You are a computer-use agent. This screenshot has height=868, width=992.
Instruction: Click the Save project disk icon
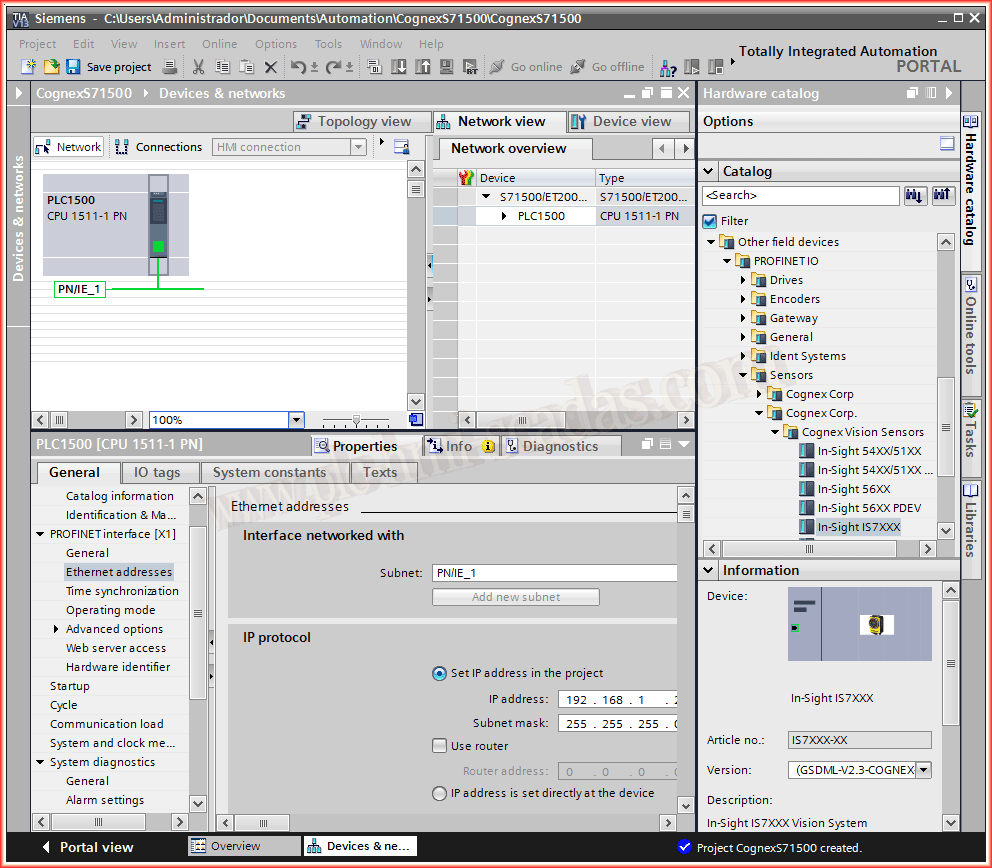coord(73,67)
